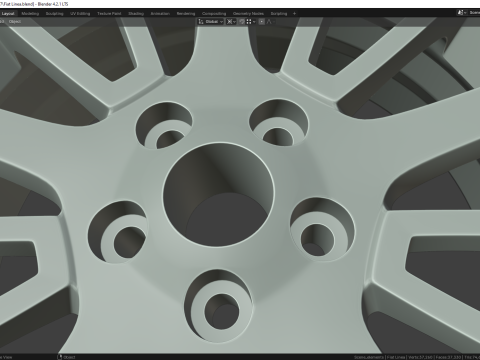Switch to the Compositing workspace tab
The height and width of the screenshot is (360, 480).
[x=214, y=14]
